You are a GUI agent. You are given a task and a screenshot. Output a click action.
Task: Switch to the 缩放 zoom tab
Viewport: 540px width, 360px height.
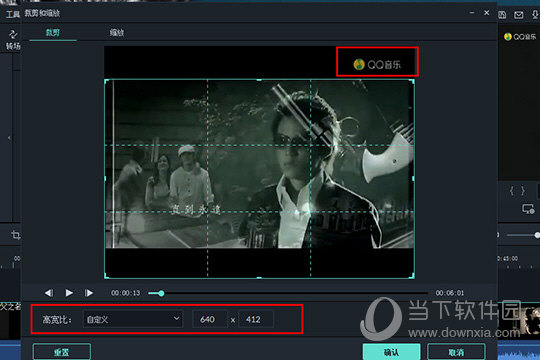click(117, 33)
